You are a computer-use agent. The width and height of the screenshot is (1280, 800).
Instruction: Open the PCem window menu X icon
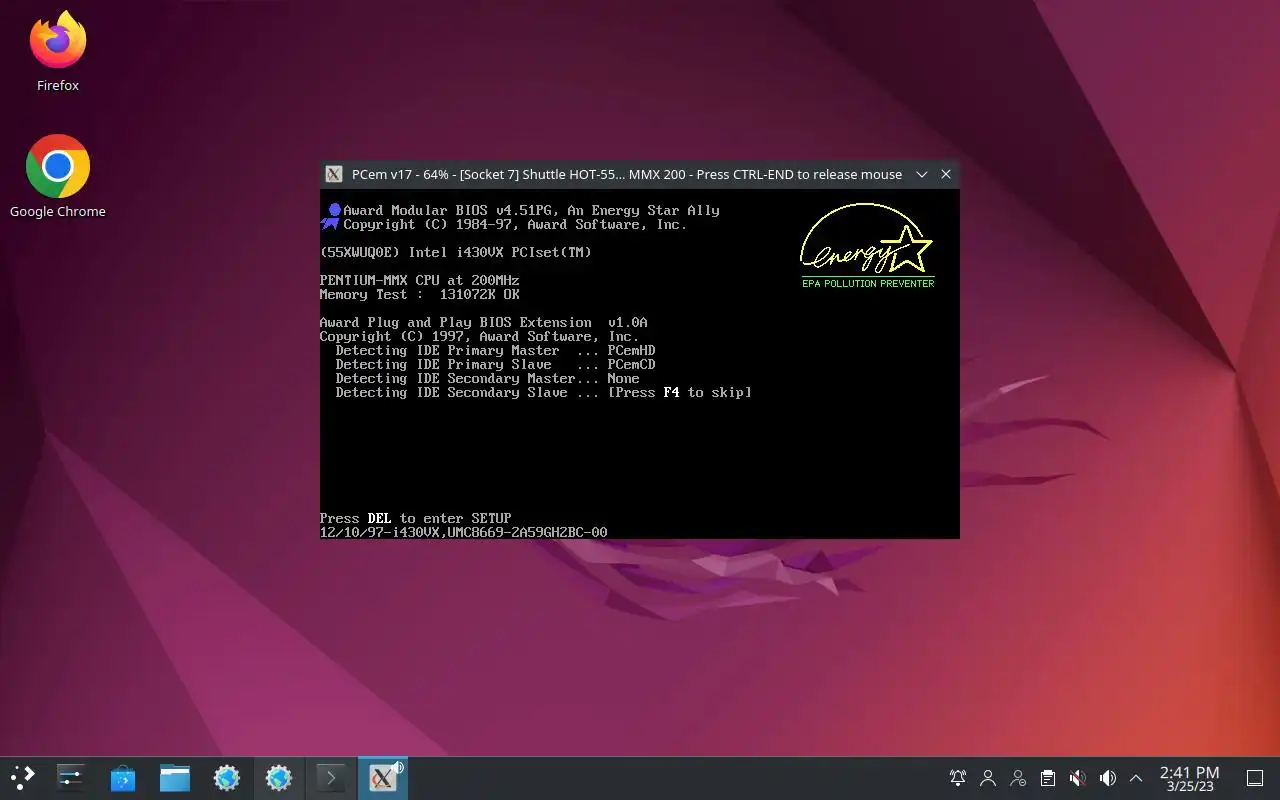334,174
